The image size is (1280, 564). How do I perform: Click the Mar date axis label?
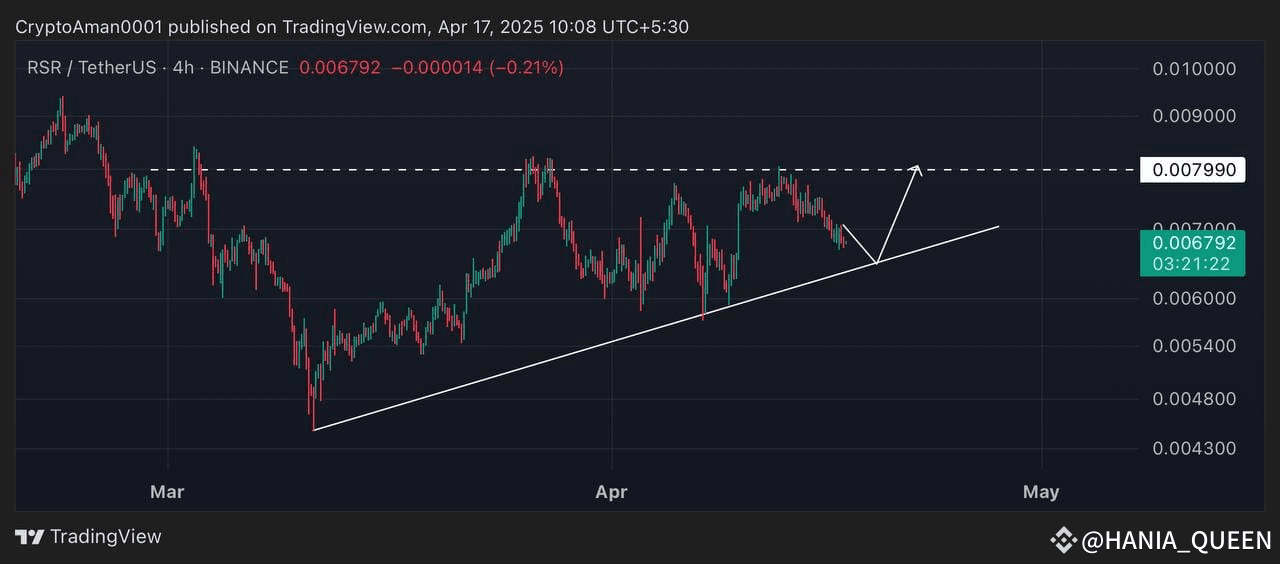point(167,492)
